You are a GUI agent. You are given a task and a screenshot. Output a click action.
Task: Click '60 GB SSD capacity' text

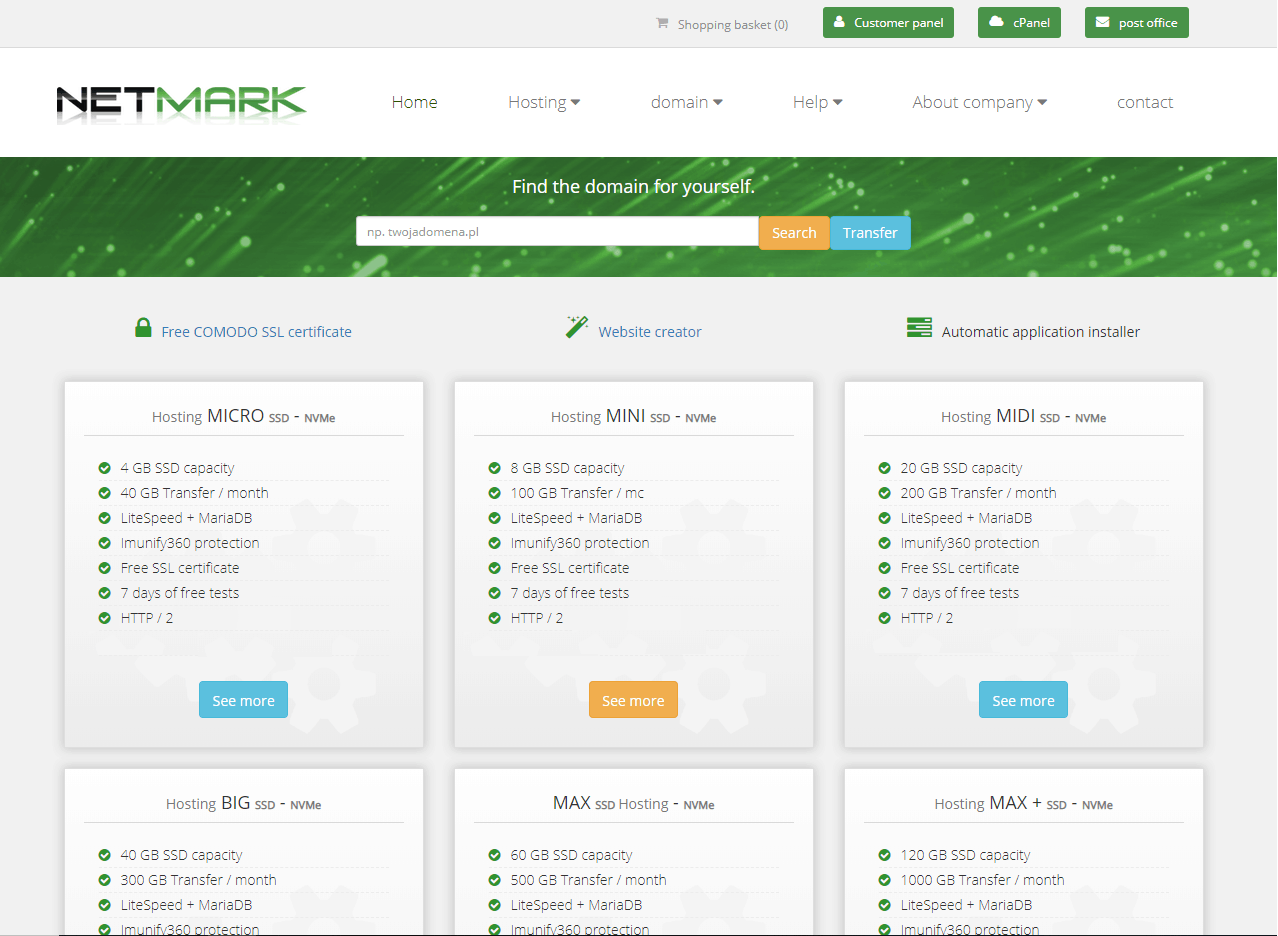coord(572,855)
